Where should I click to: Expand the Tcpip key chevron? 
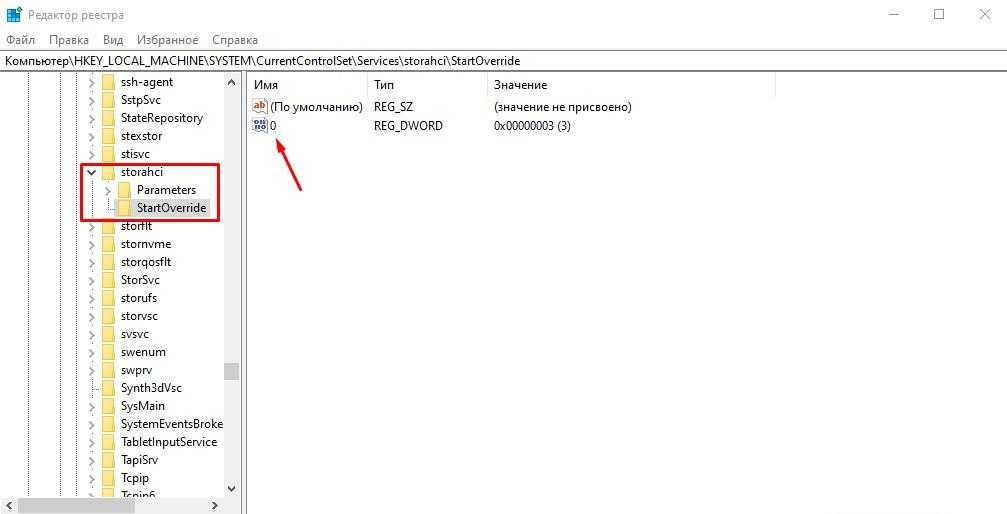pos(92,478)
